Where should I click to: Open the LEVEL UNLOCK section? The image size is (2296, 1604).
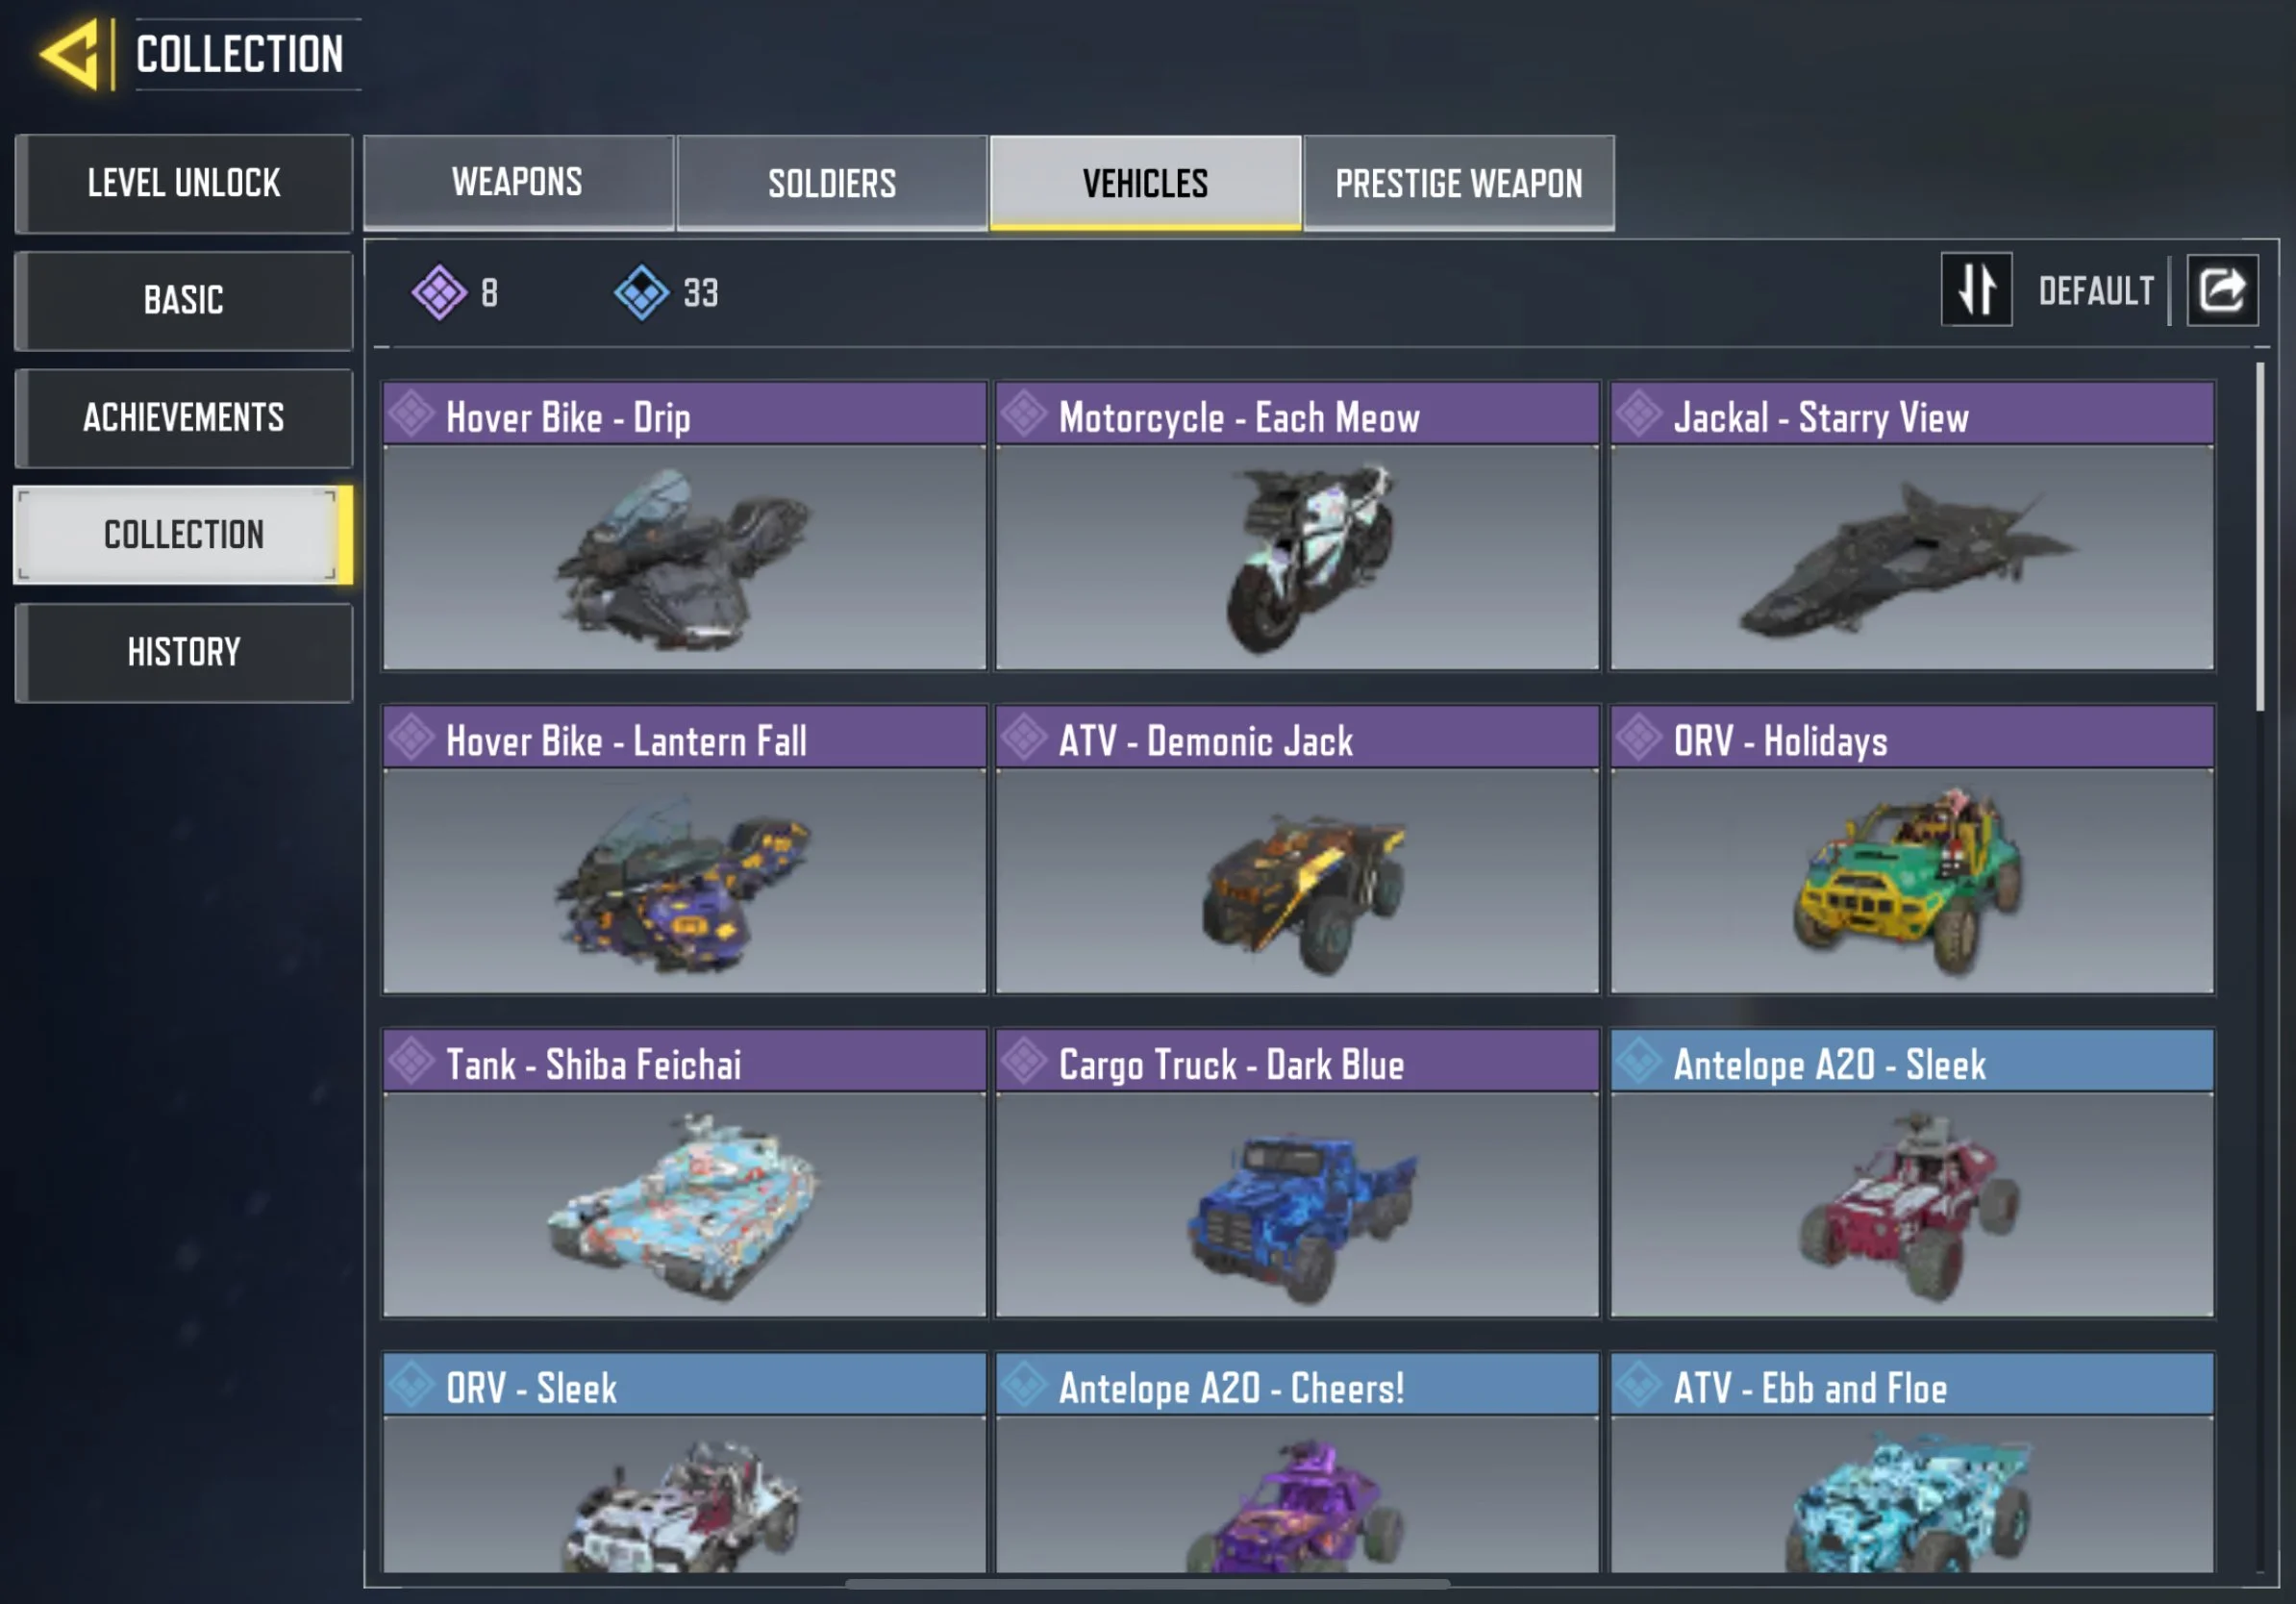coord(184,183)
